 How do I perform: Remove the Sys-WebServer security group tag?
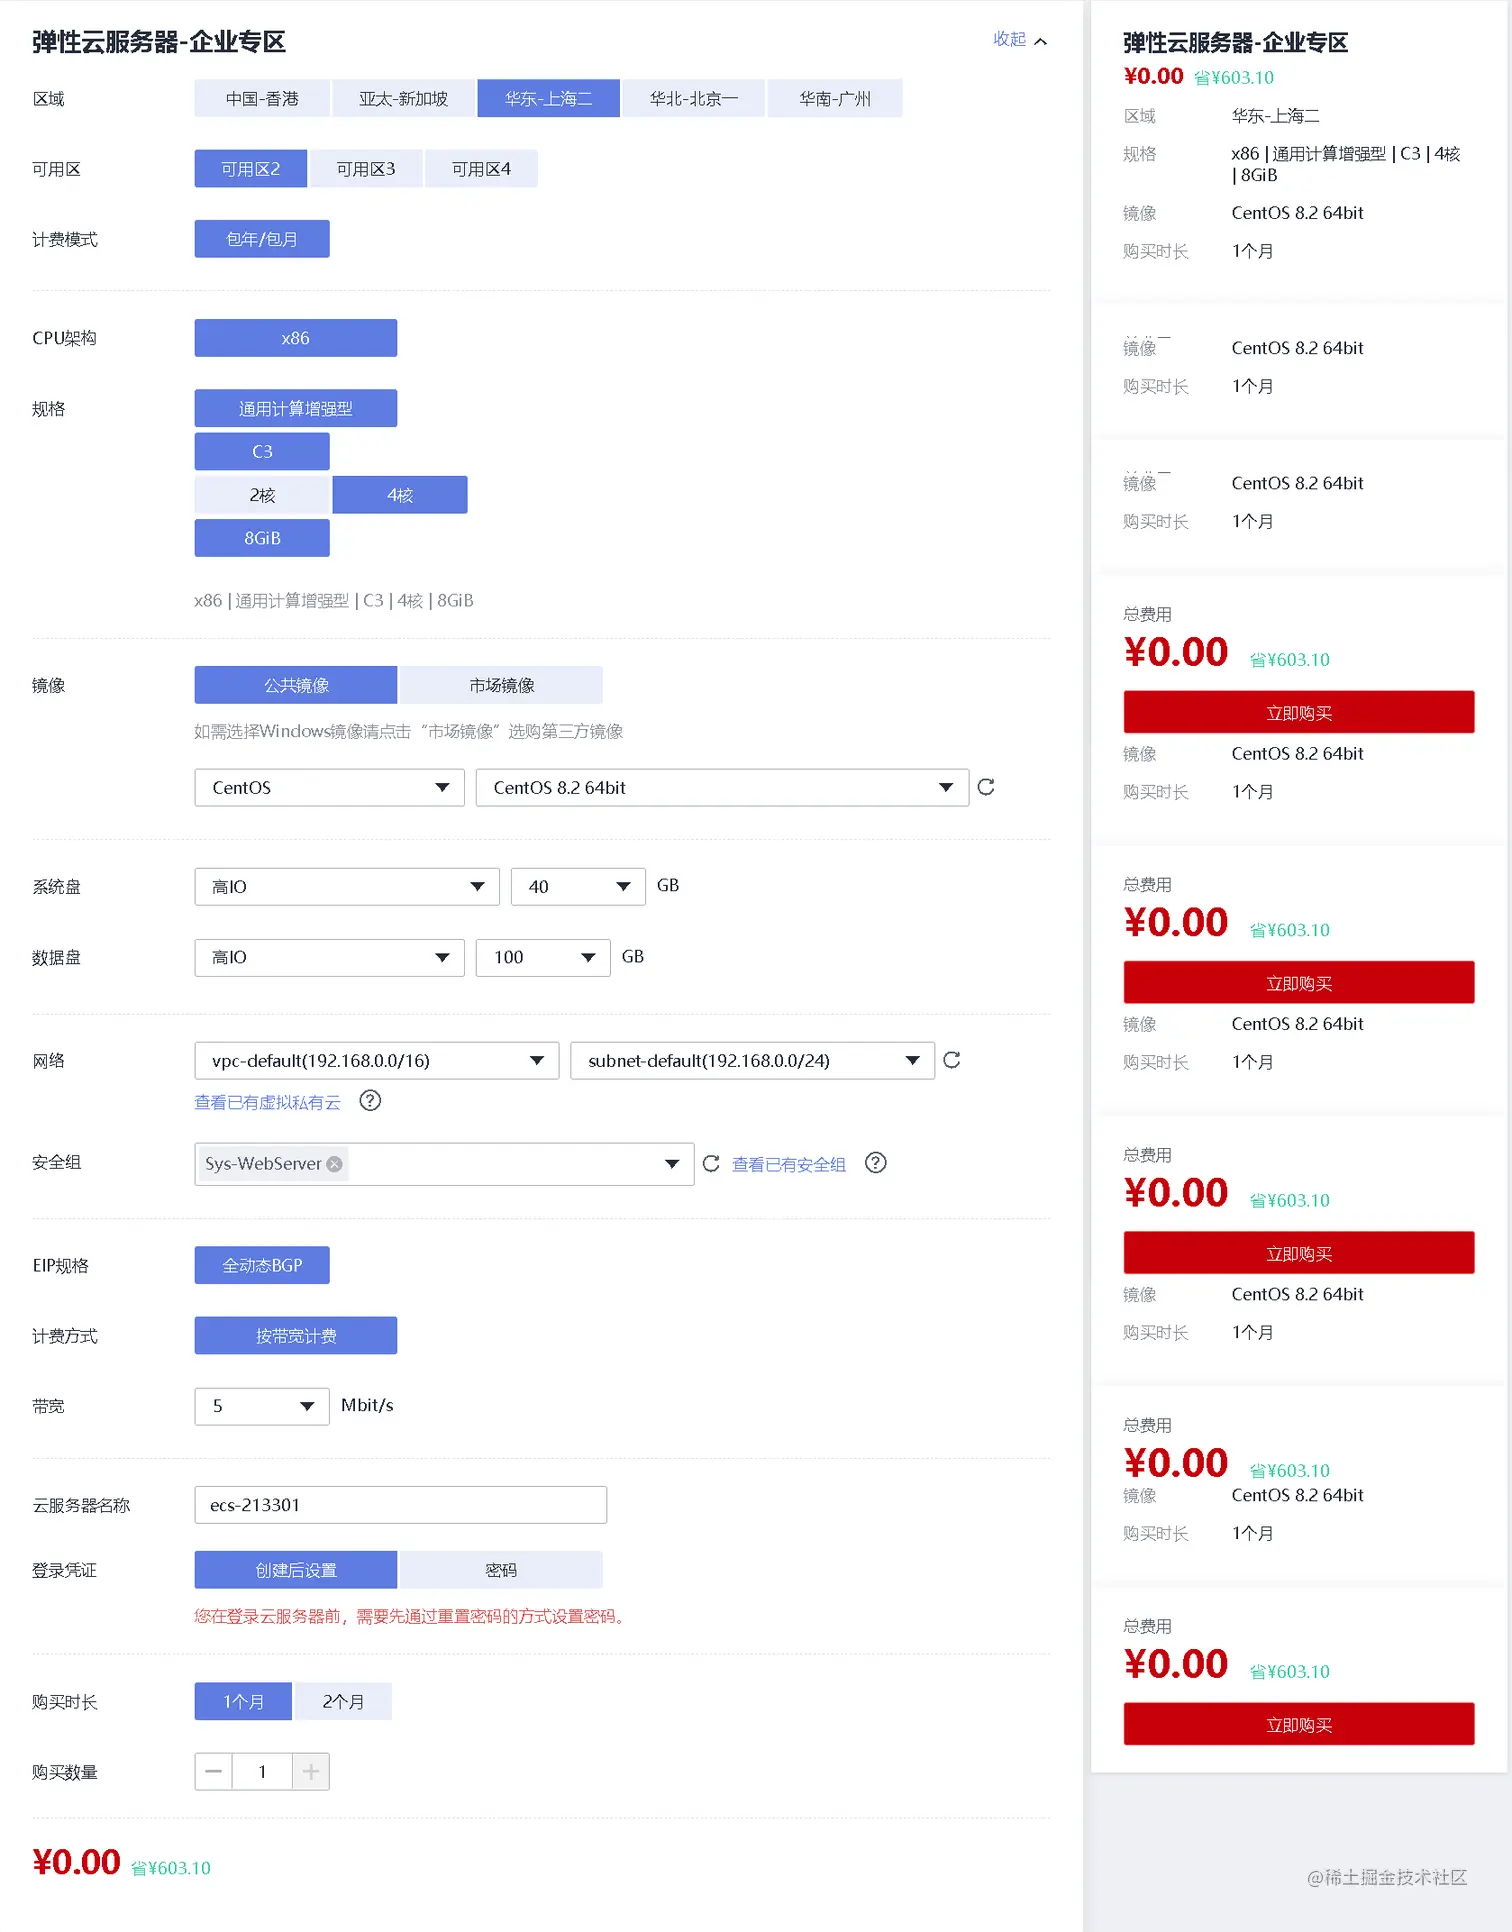(335, 1164)
